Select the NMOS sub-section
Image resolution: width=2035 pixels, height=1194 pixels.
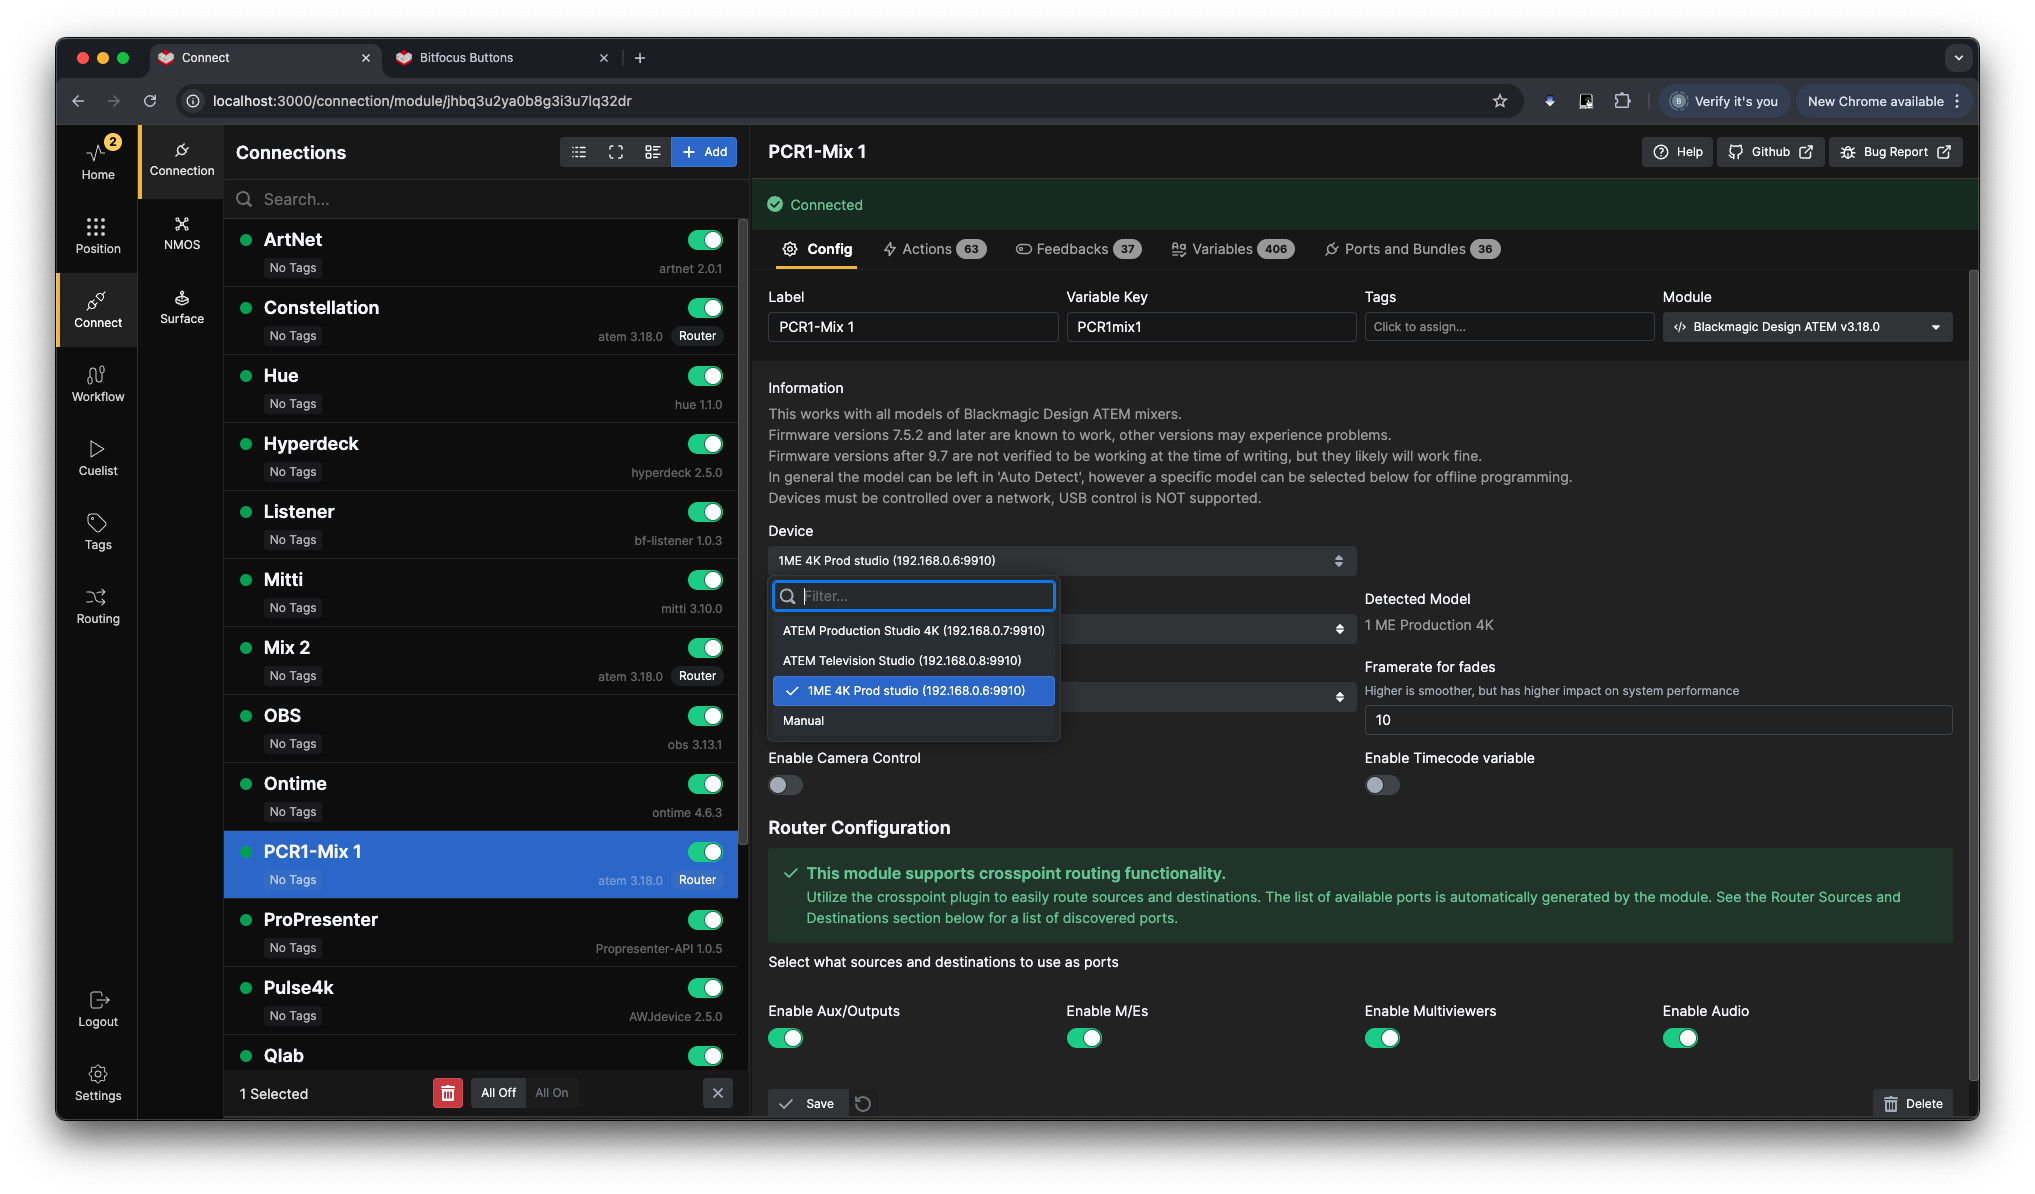pos(182,233)
